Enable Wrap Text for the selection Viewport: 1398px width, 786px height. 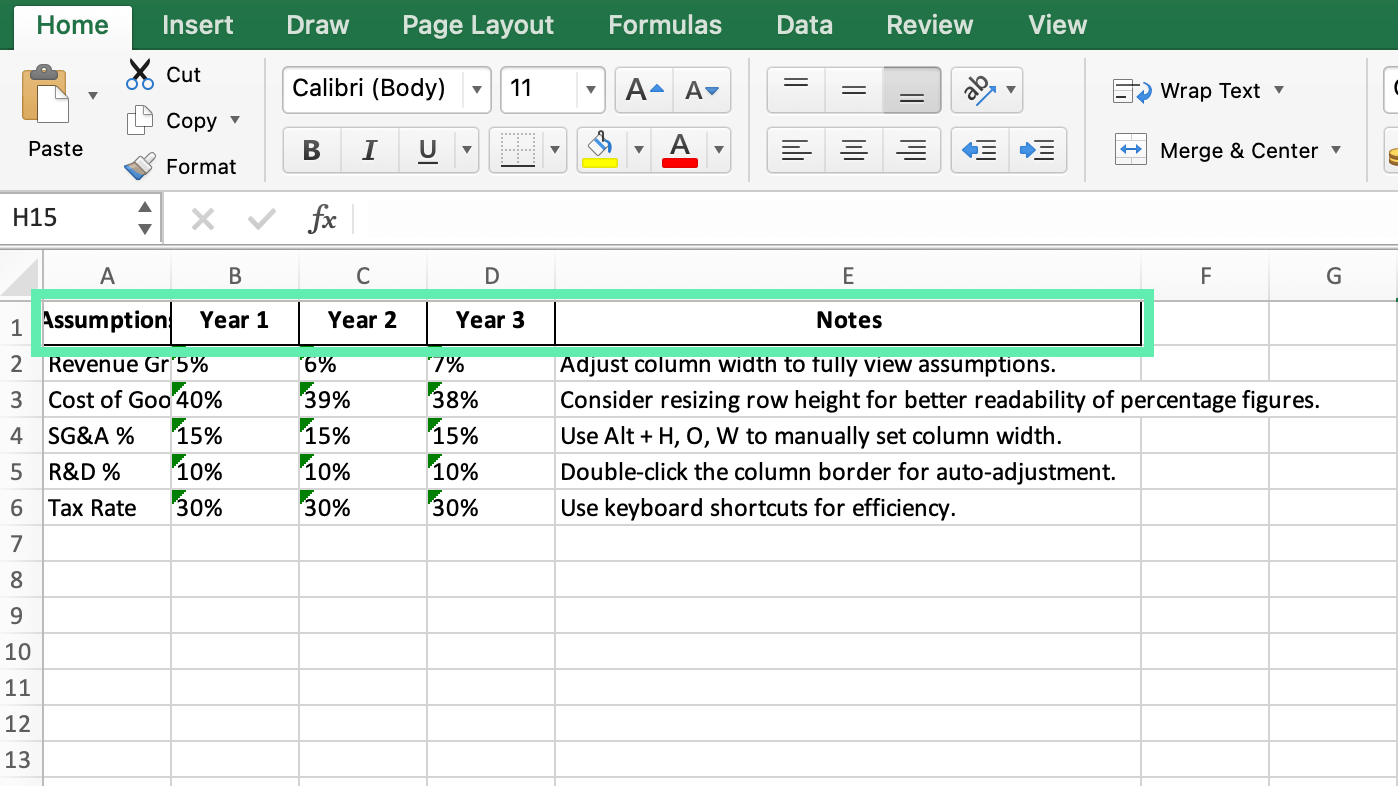click(1198, 90)
